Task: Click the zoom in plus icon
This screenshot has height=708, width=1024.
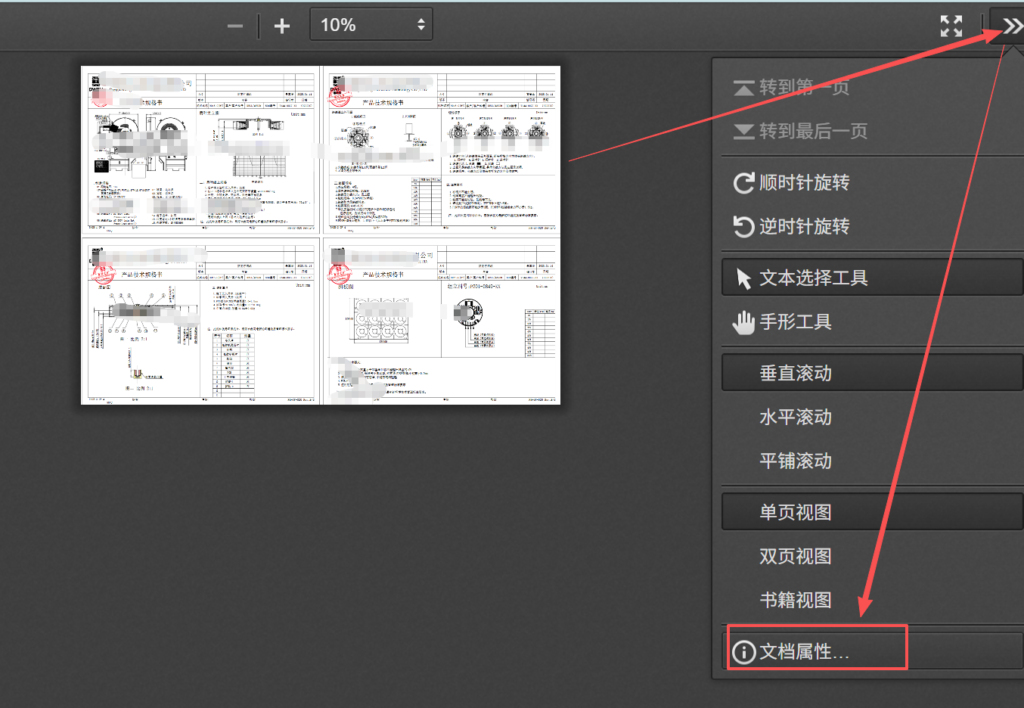Action: (x=281, y=26)
